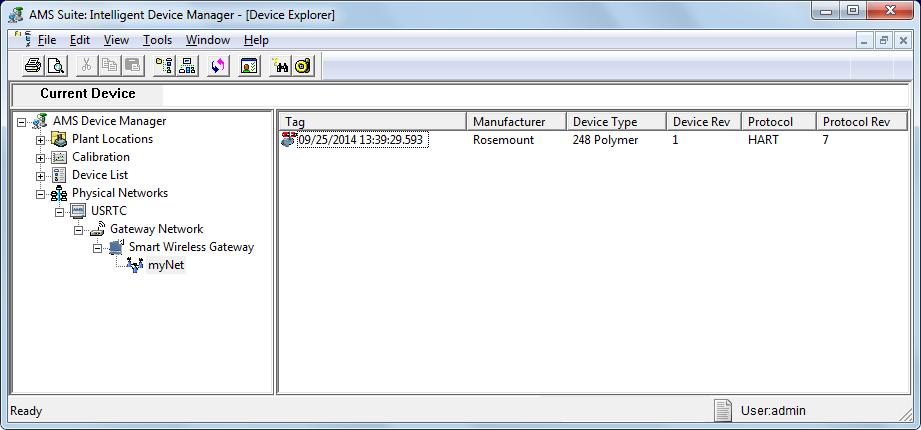Sort by the Device Type column header
This screenshot has width=921, height=430.
click(616, 122)
